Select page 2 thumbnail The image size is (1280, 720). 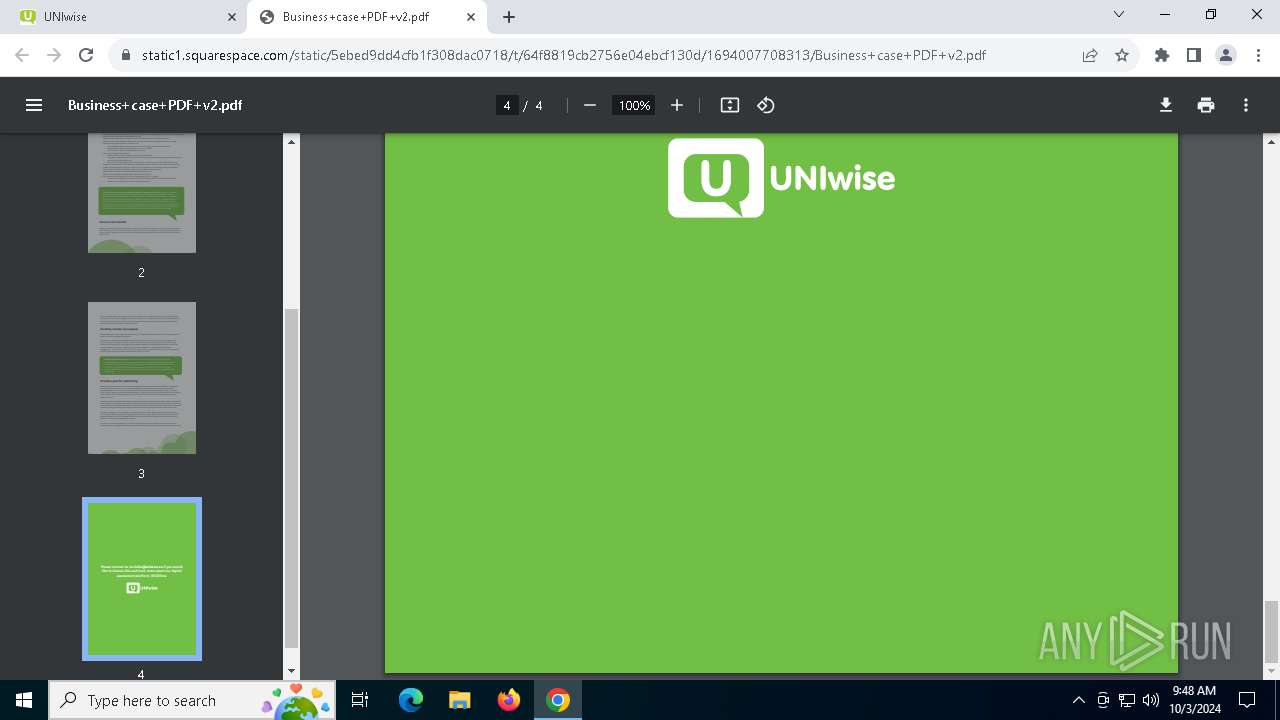click(142, 193)
